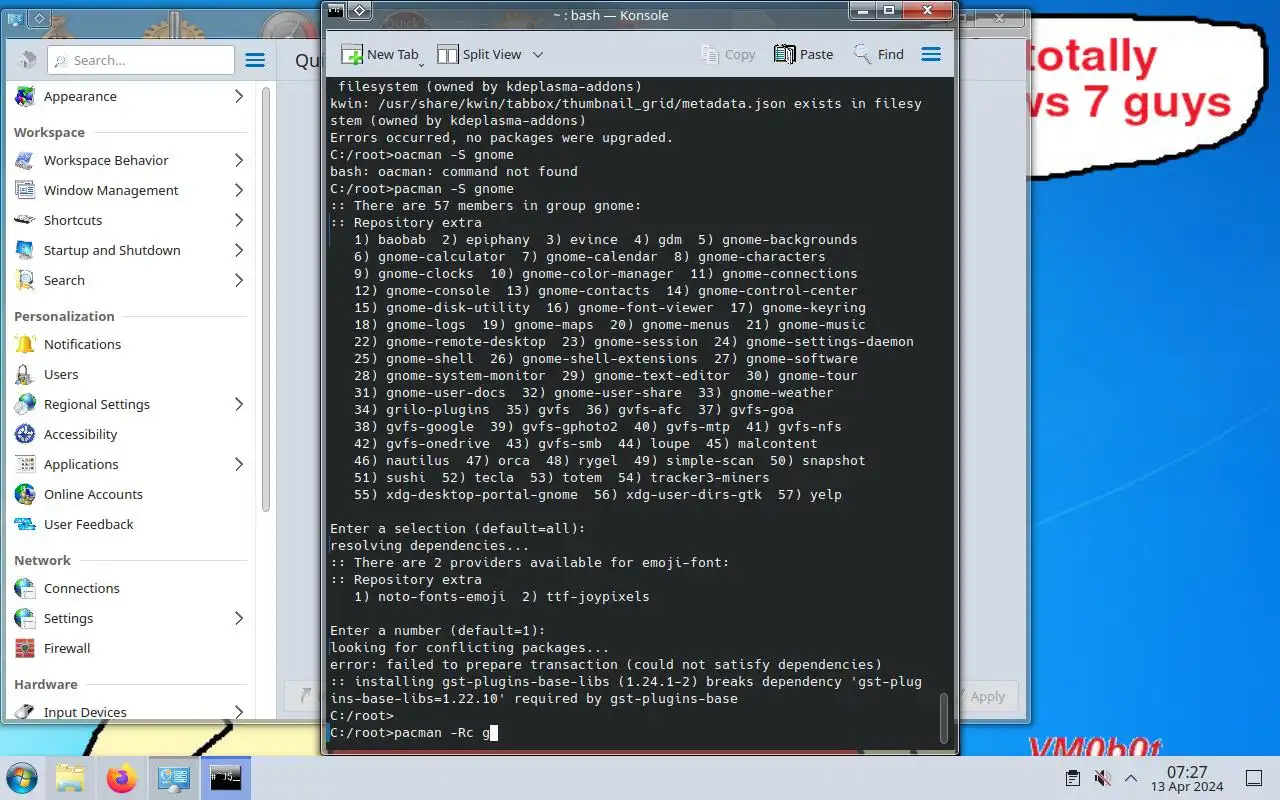Click the Workspace Behavior icon

point(25,160)
